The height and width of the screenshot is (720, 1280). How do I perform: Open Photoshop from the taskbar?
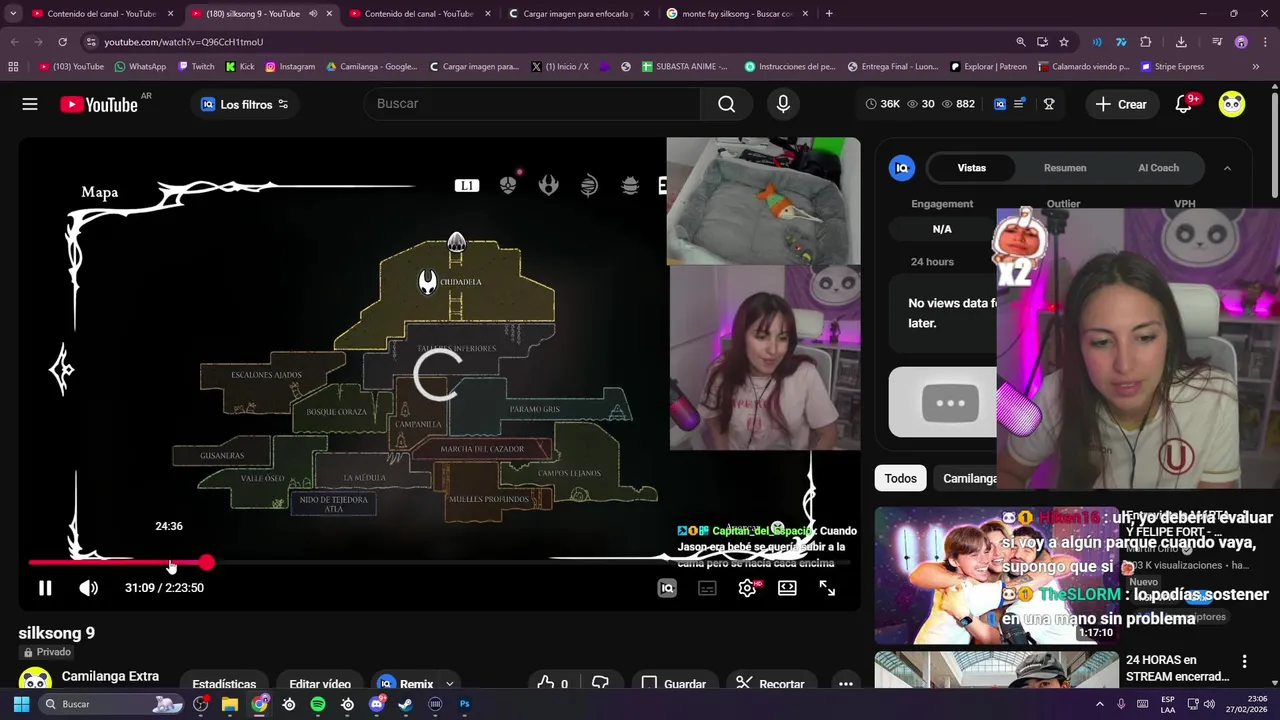pyautogui.click(x=464, y=704)
